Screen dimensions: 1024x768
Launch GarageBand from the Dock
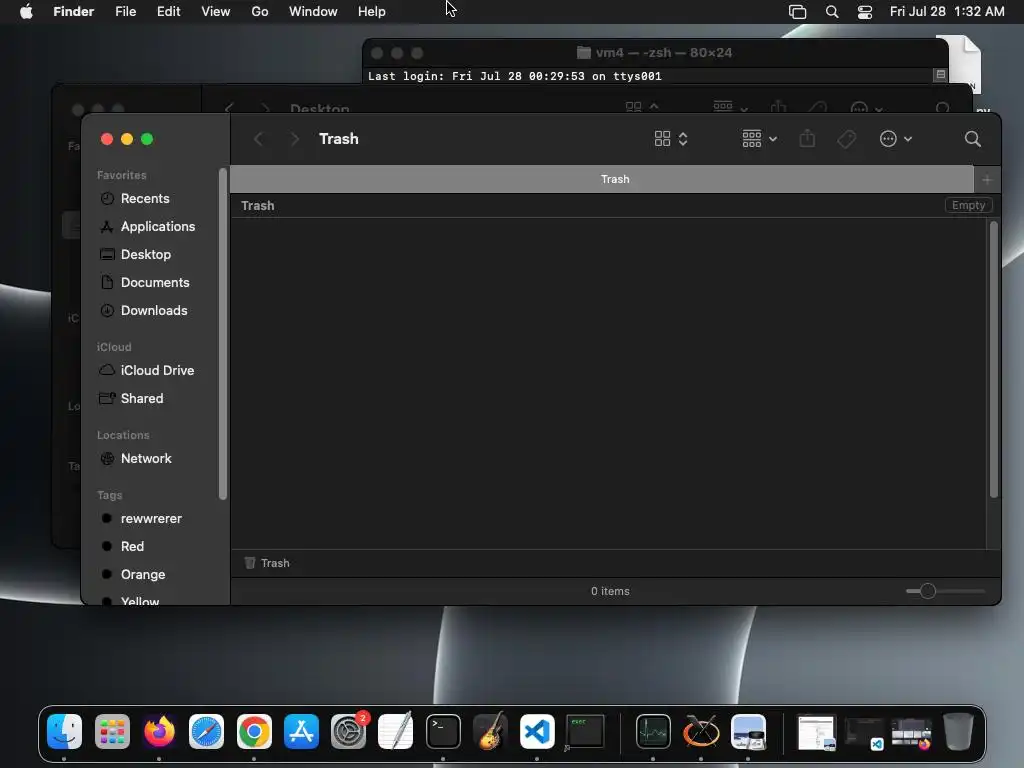490,731
